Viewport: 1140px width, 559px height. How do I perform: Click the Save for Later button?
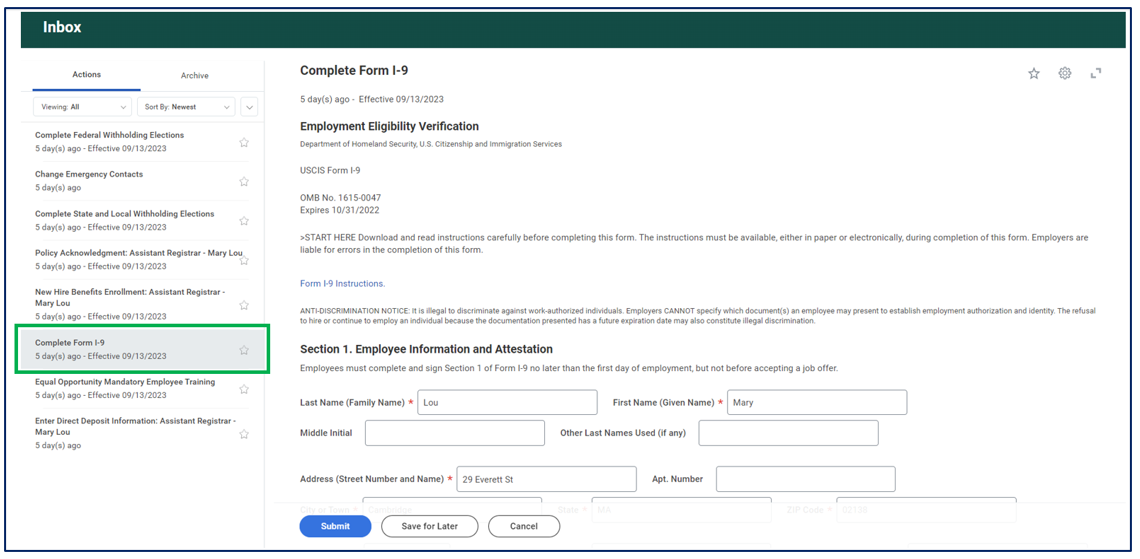pos(430,526)
